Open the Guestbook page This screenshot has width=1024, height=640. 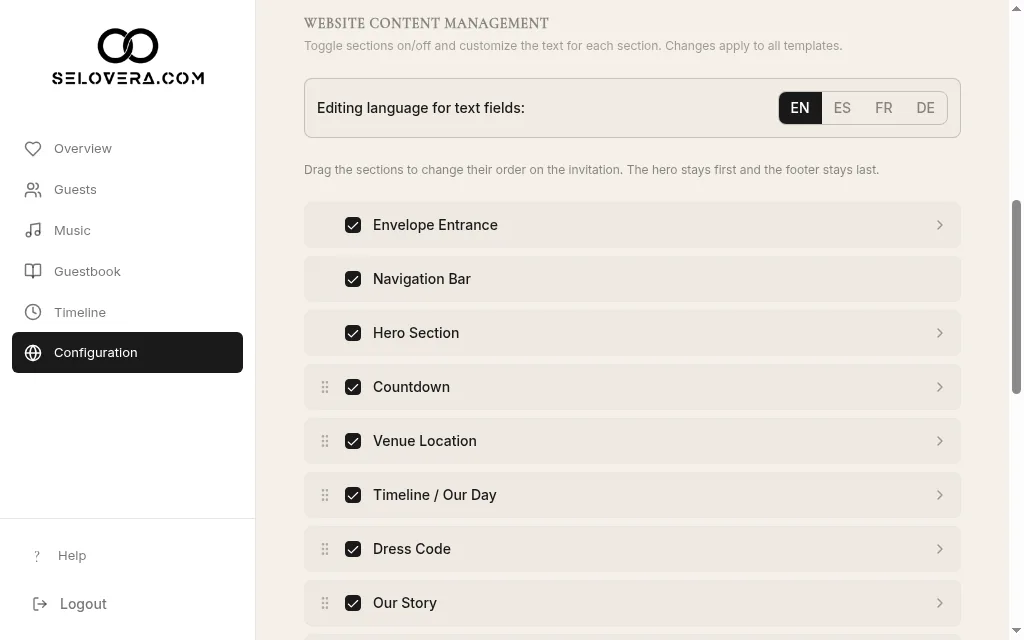127,271
